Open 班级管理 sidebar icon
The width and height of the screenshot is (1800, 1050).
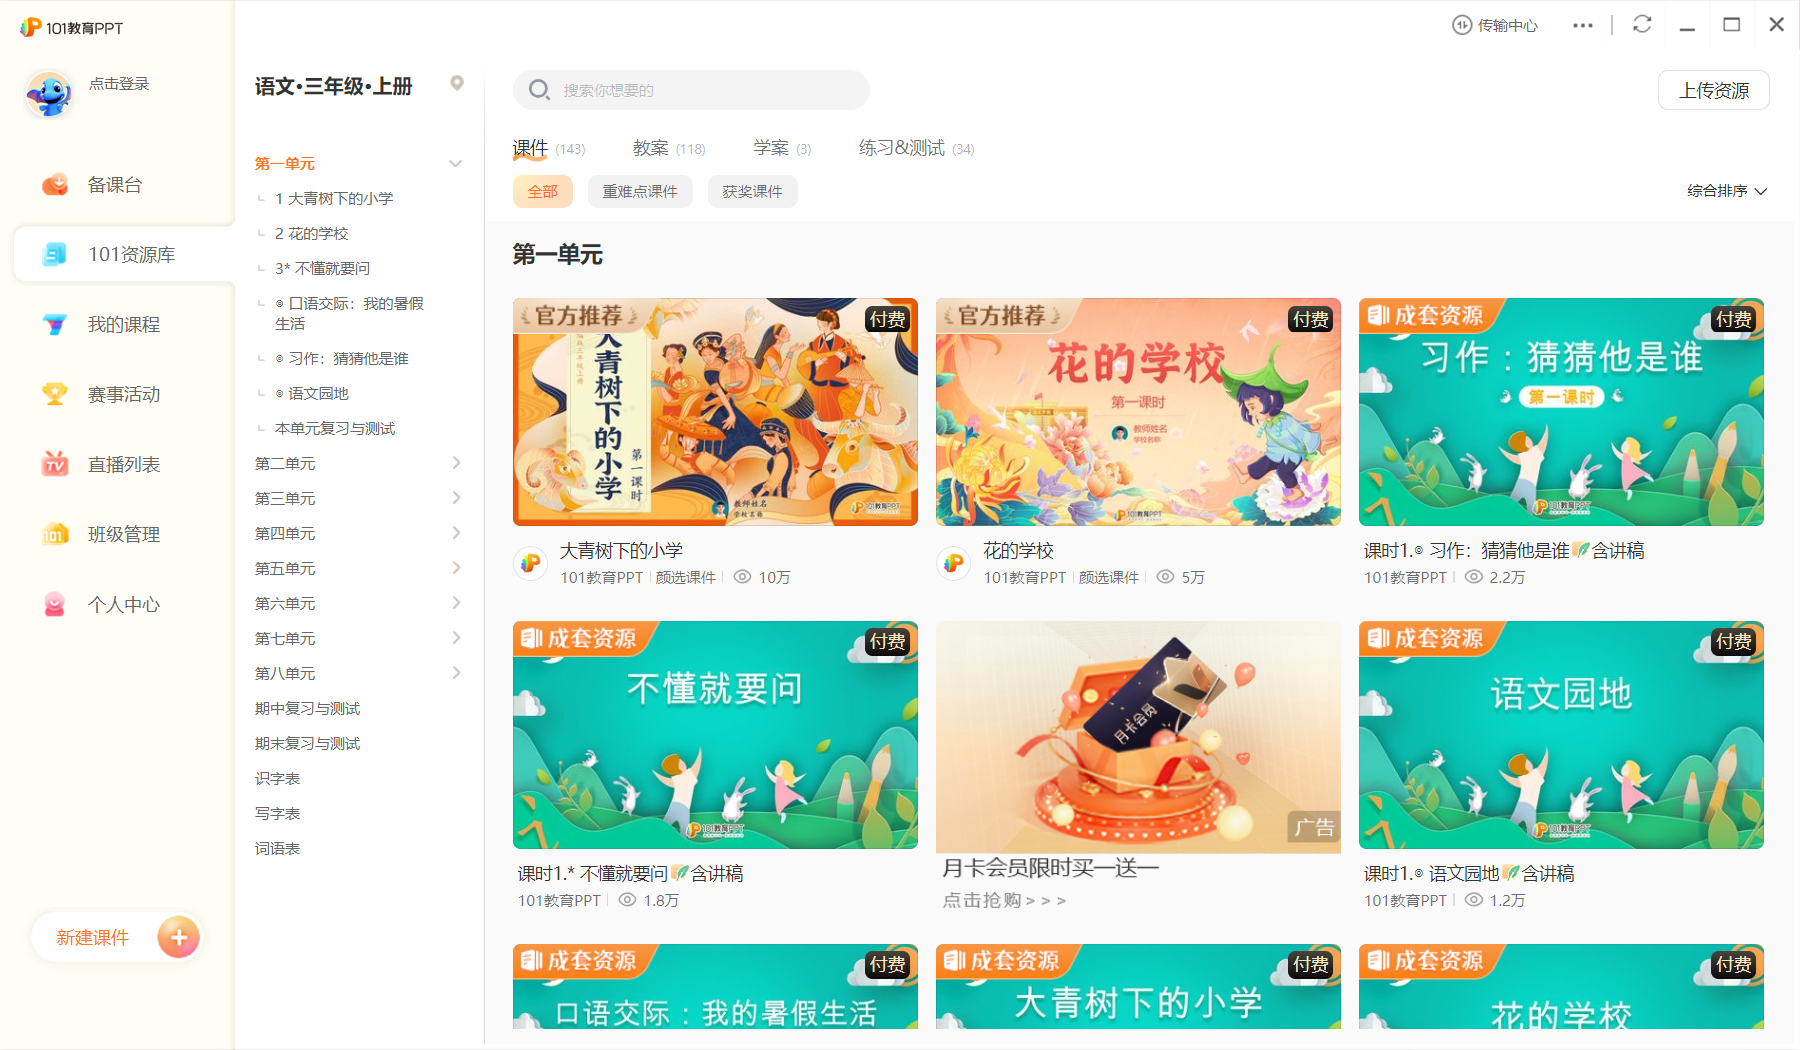tap(55, 535)
